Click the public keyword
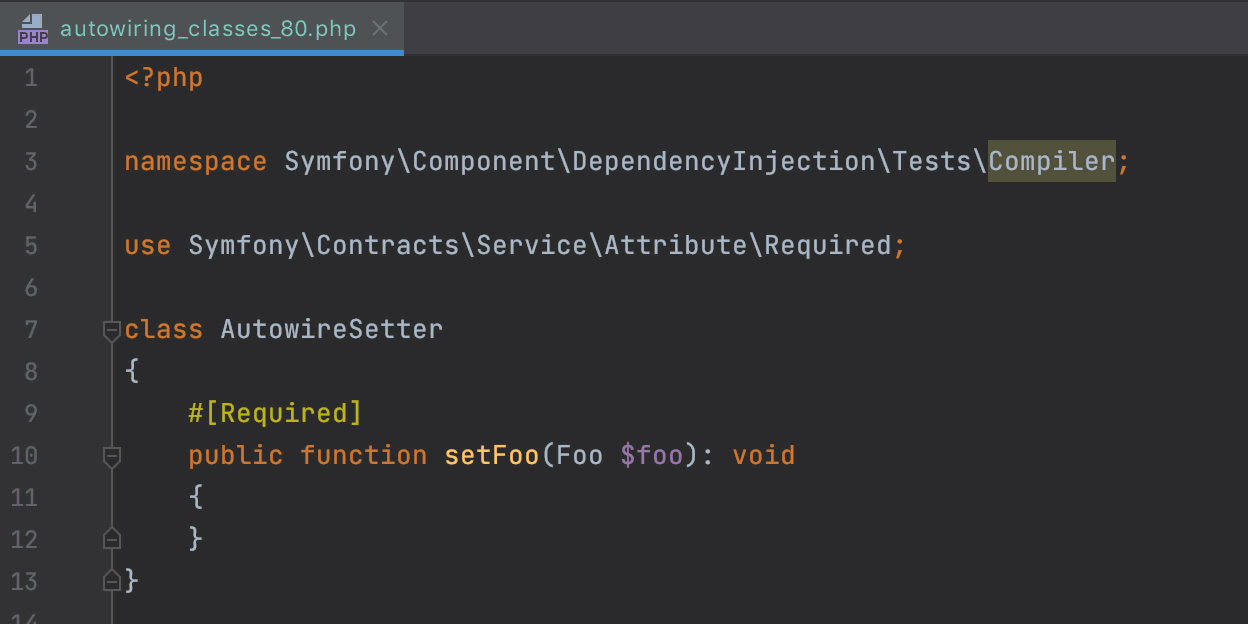The width and height of the screenshot is (1248, 624). 236,455
